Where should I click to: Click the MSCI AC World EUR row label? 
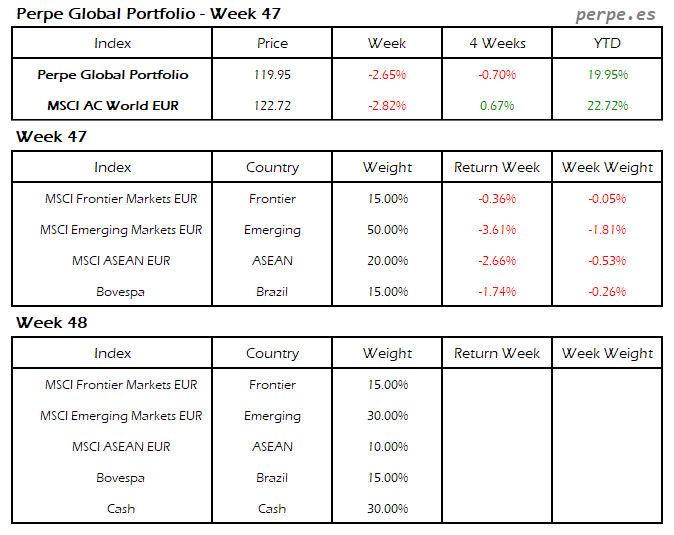pyautogui.click(x=112, y=105)
